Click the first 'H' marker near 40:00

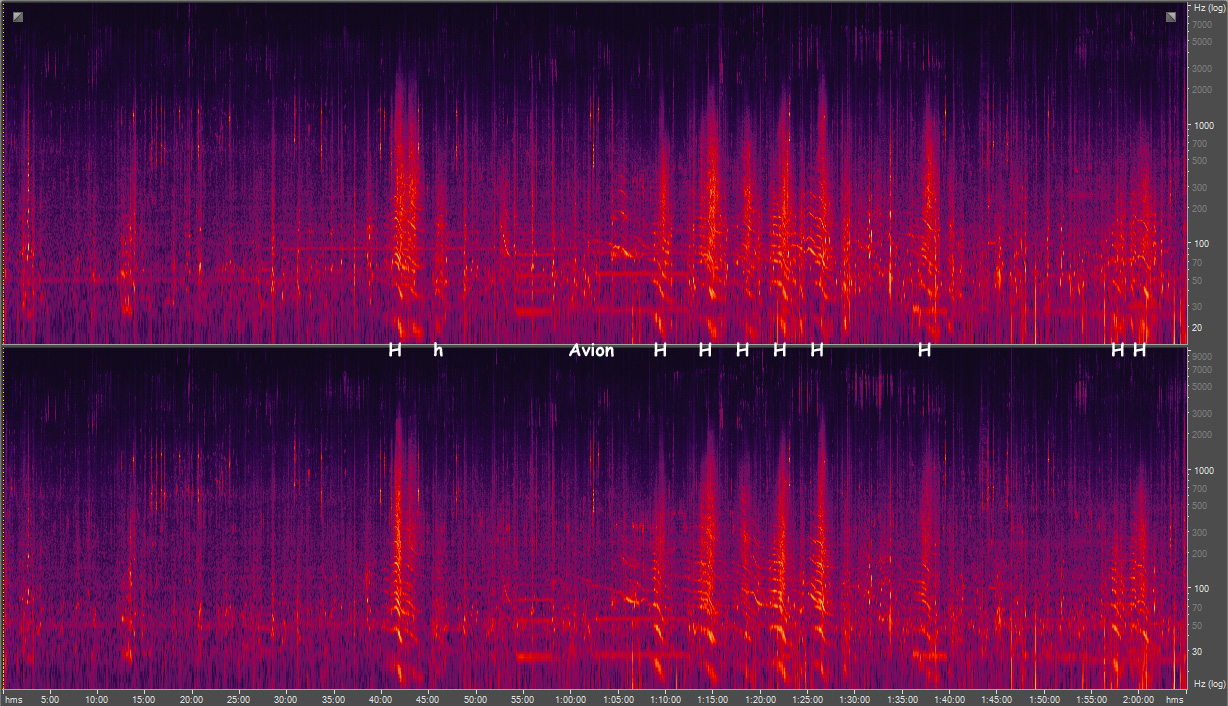395,350
